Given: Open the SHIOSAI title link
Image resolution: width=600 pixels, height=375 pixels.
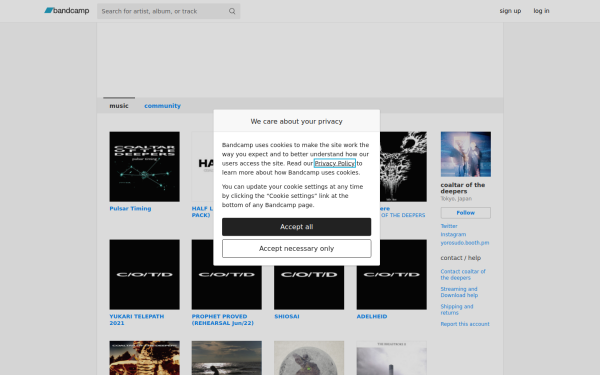Looking at the screenshot, I should (287, 316).
